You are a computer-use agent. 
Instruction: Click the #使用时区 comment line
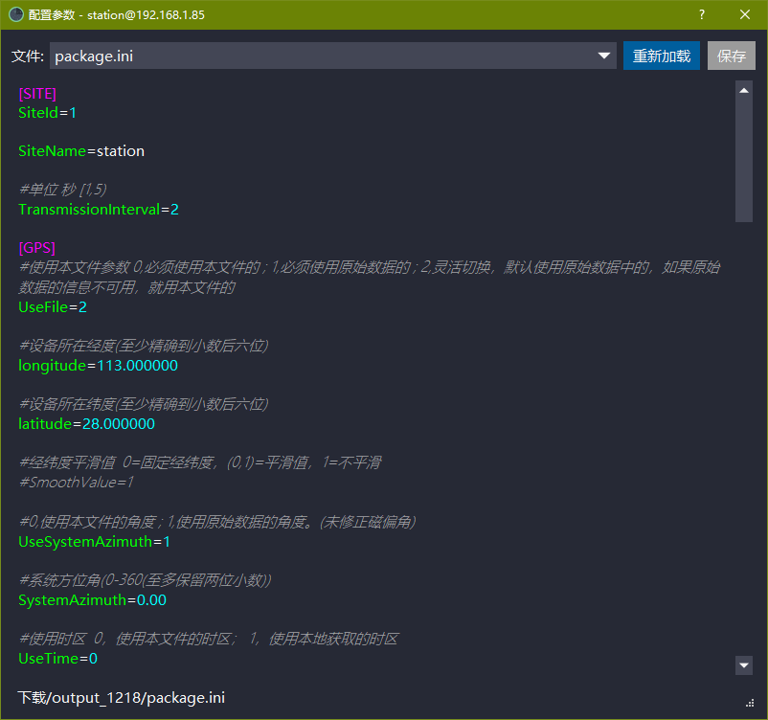click(x=209, y=639)
